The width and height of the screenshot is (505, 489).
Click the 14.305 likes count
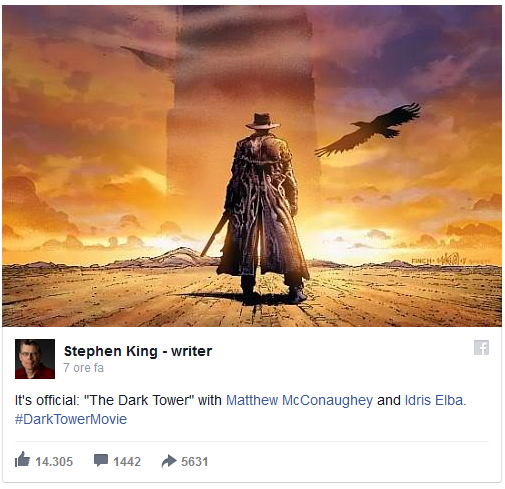[x=54, y=462]
